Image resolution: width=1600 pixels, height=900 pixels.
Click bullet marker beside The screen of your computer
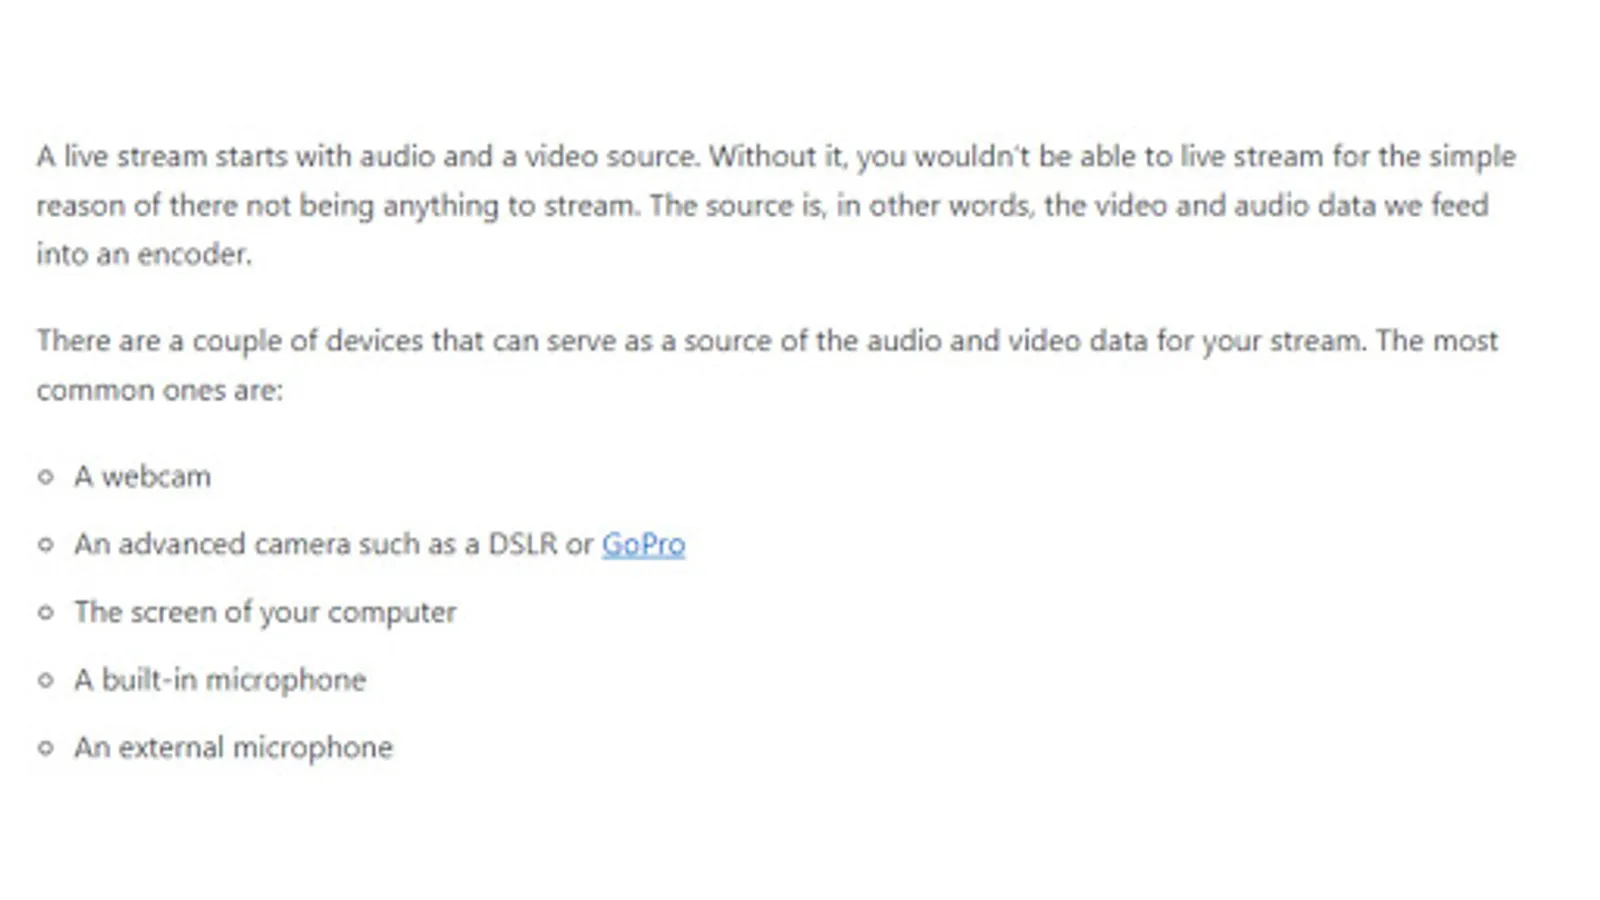[x=46, y=612]
